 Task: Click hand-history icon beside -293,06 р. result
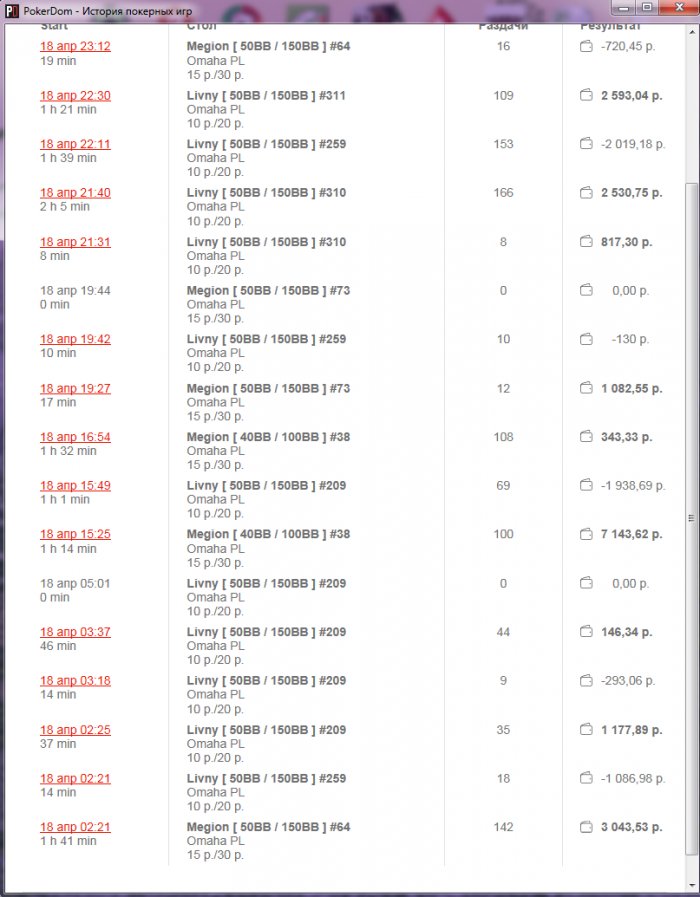coord(587,681)
